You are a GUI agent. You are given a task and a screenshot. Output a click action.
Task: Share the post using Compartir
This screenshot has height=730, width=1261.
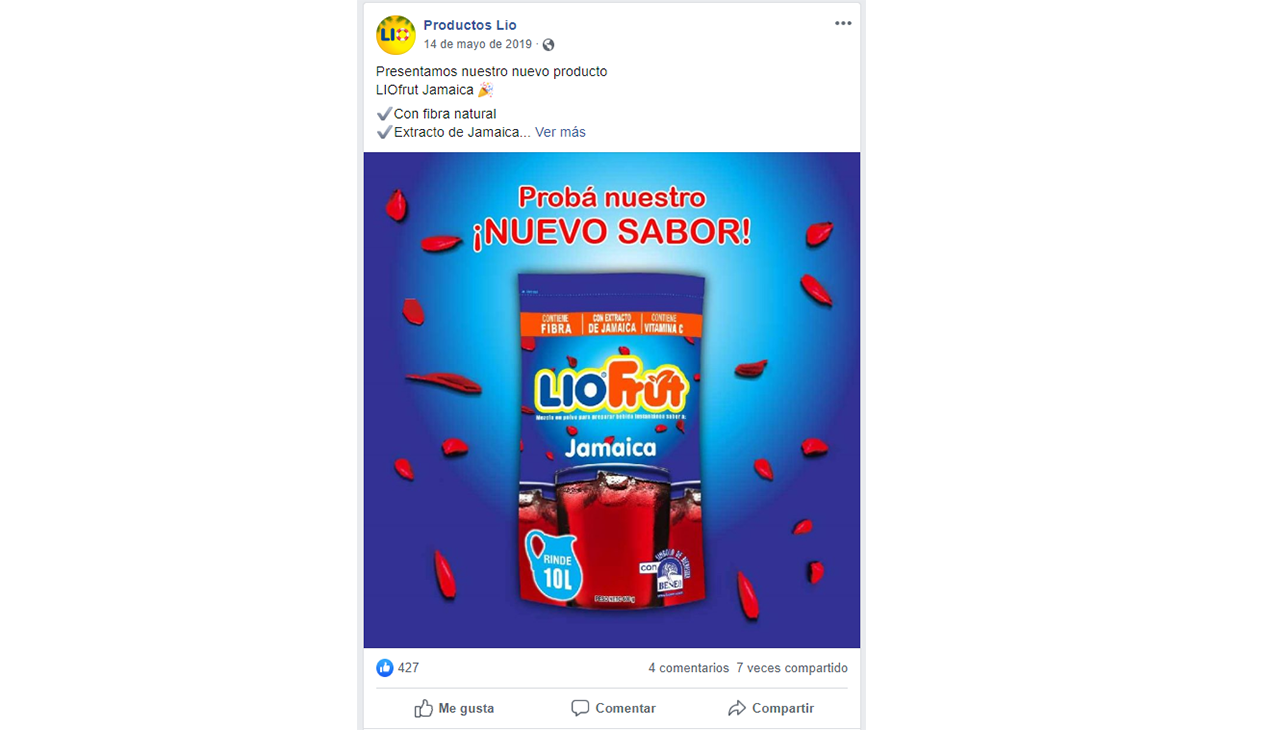pyautogui.click(x=770, y=708)
